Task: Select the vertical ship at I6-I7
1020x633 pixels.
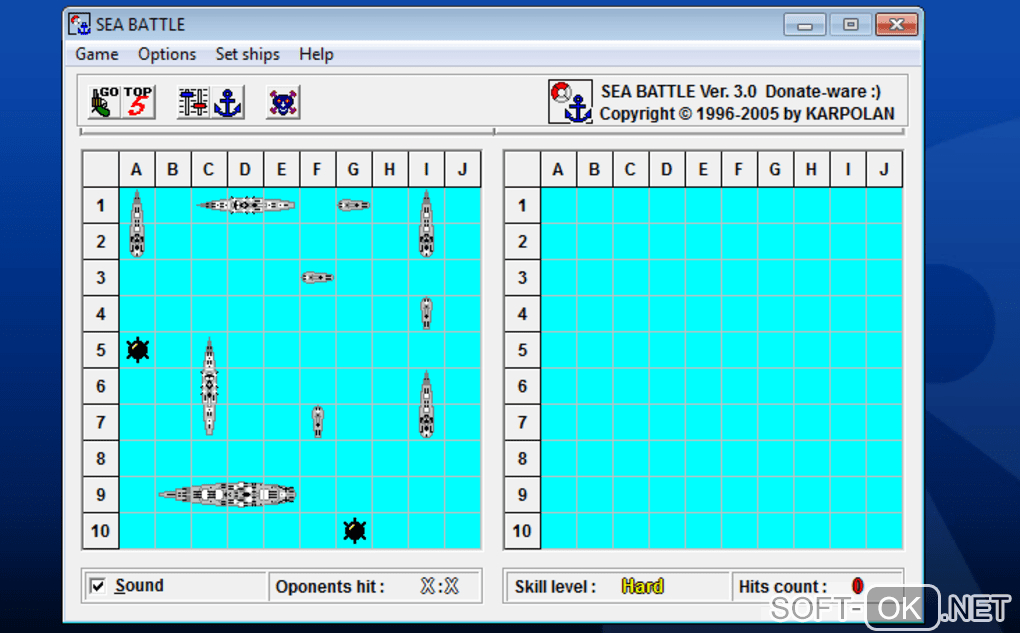Action: pos(426,404)
